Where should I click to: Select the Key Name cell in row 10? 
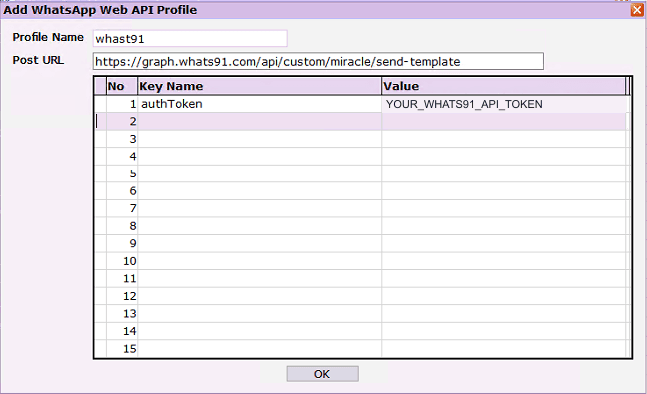coord(260,261)
